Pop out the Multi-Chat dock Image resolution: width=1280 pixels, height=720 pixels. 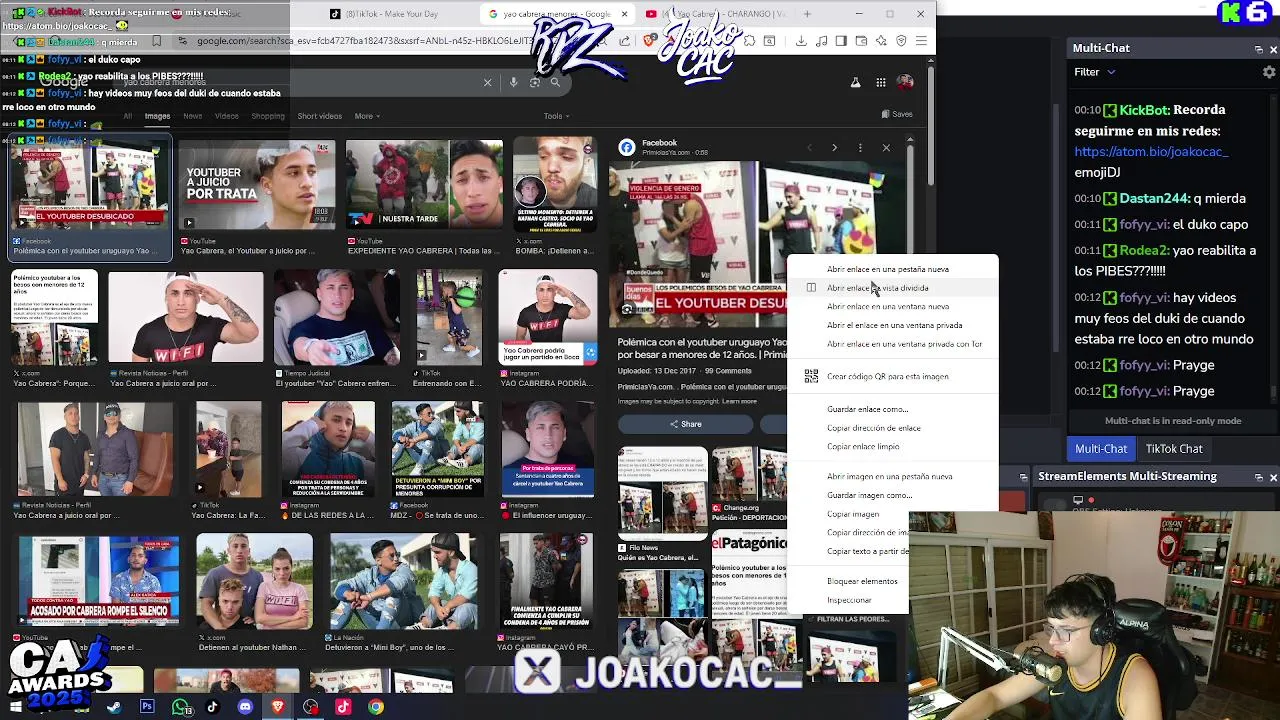point(1258,49)
